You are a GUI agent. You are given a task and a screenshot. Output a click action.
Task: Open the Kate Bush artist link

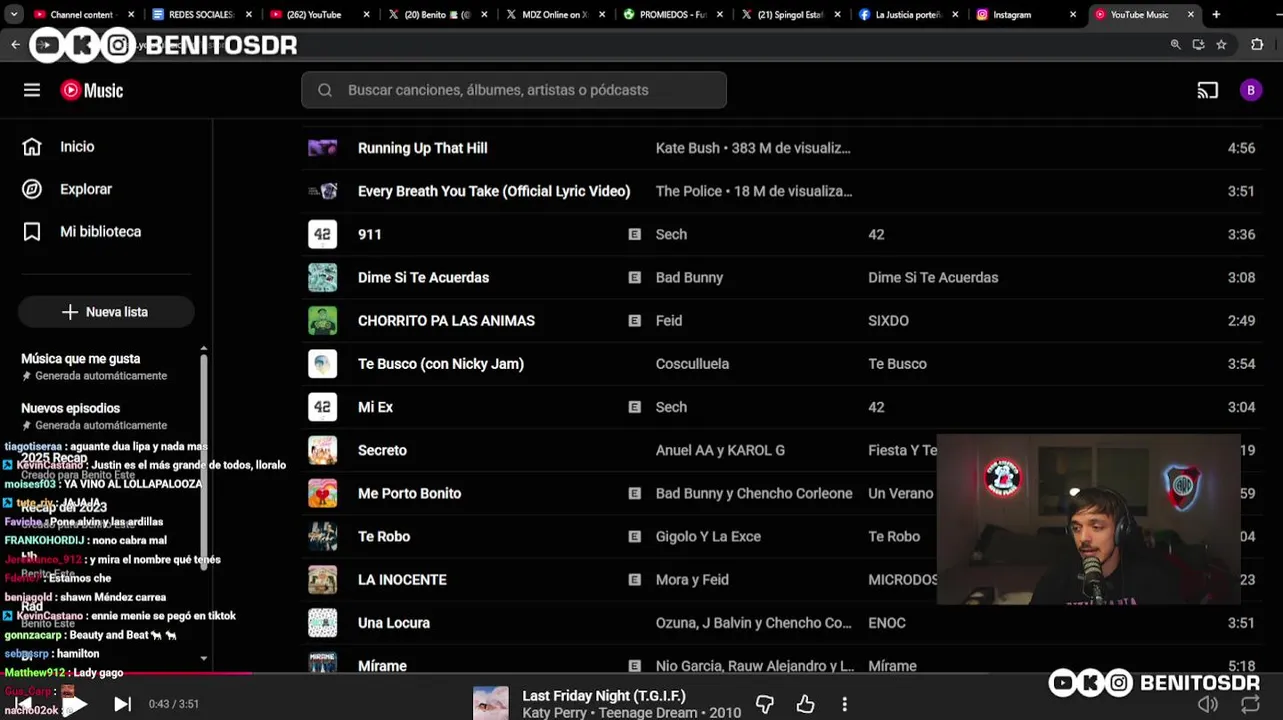pyautogui.click(x=688, y=148)
